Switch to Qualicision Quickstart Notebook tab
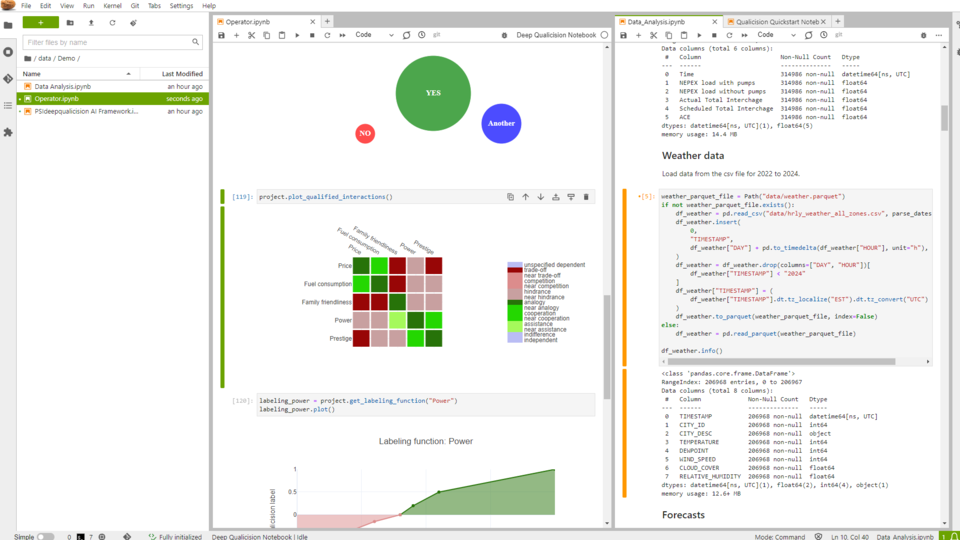This screenshot has width=960, height=540. (x=782, y=21)
